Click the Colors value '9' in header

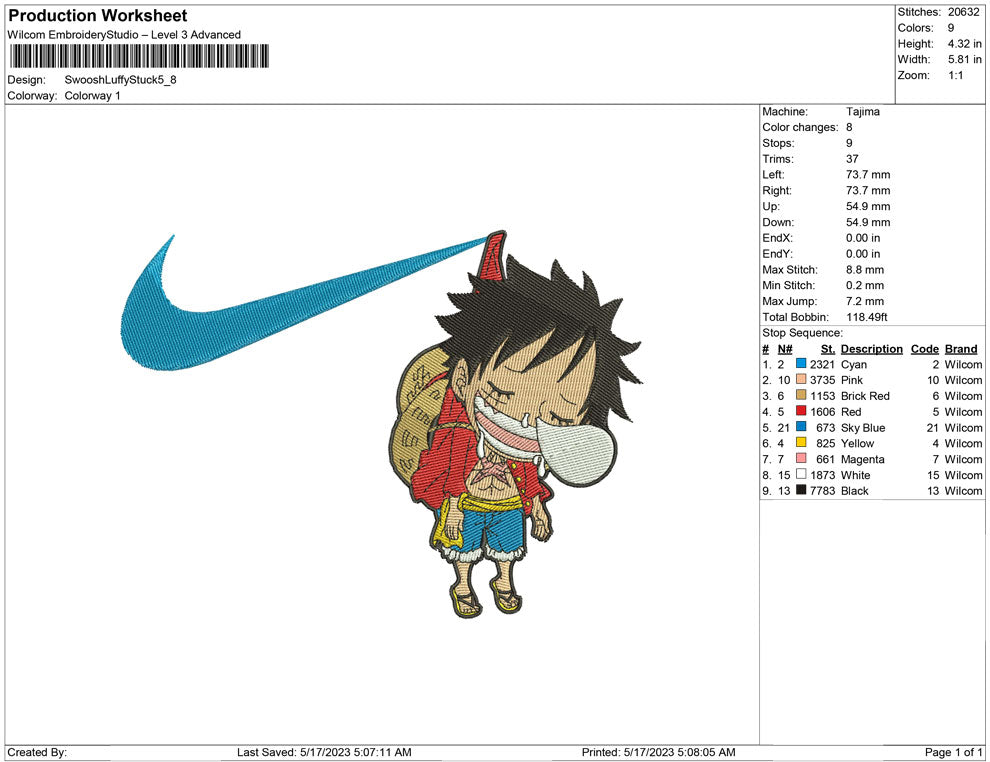tap(951, 28)
